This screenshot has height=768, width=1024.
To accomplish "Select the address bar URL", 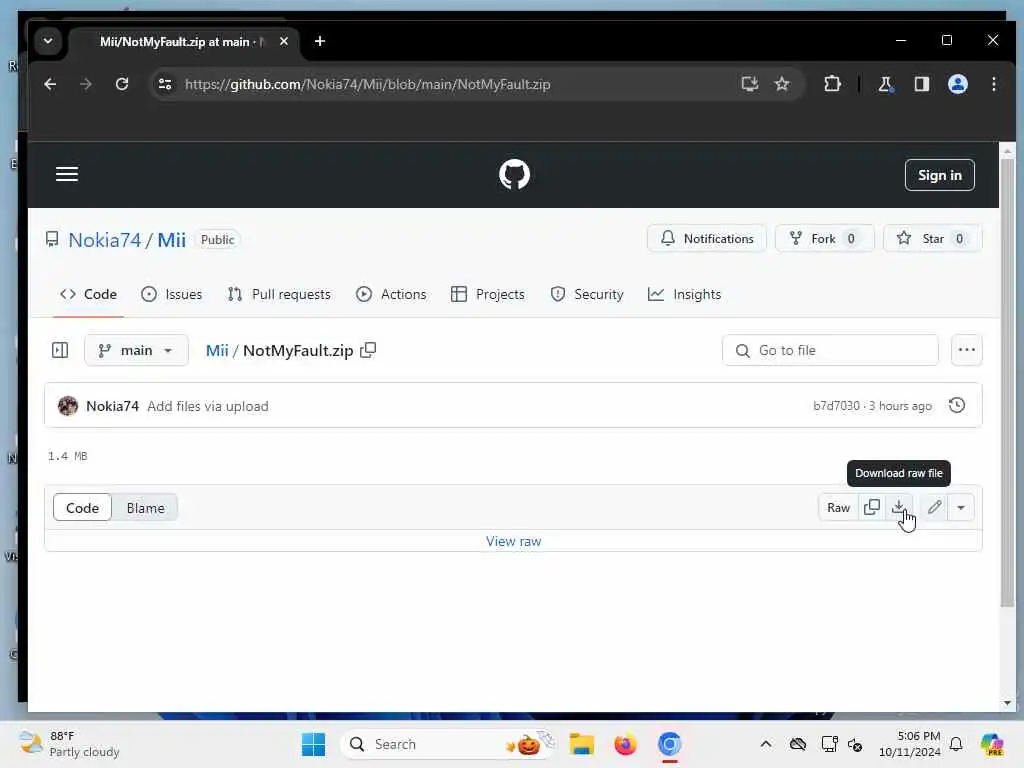I will [368, 84].
